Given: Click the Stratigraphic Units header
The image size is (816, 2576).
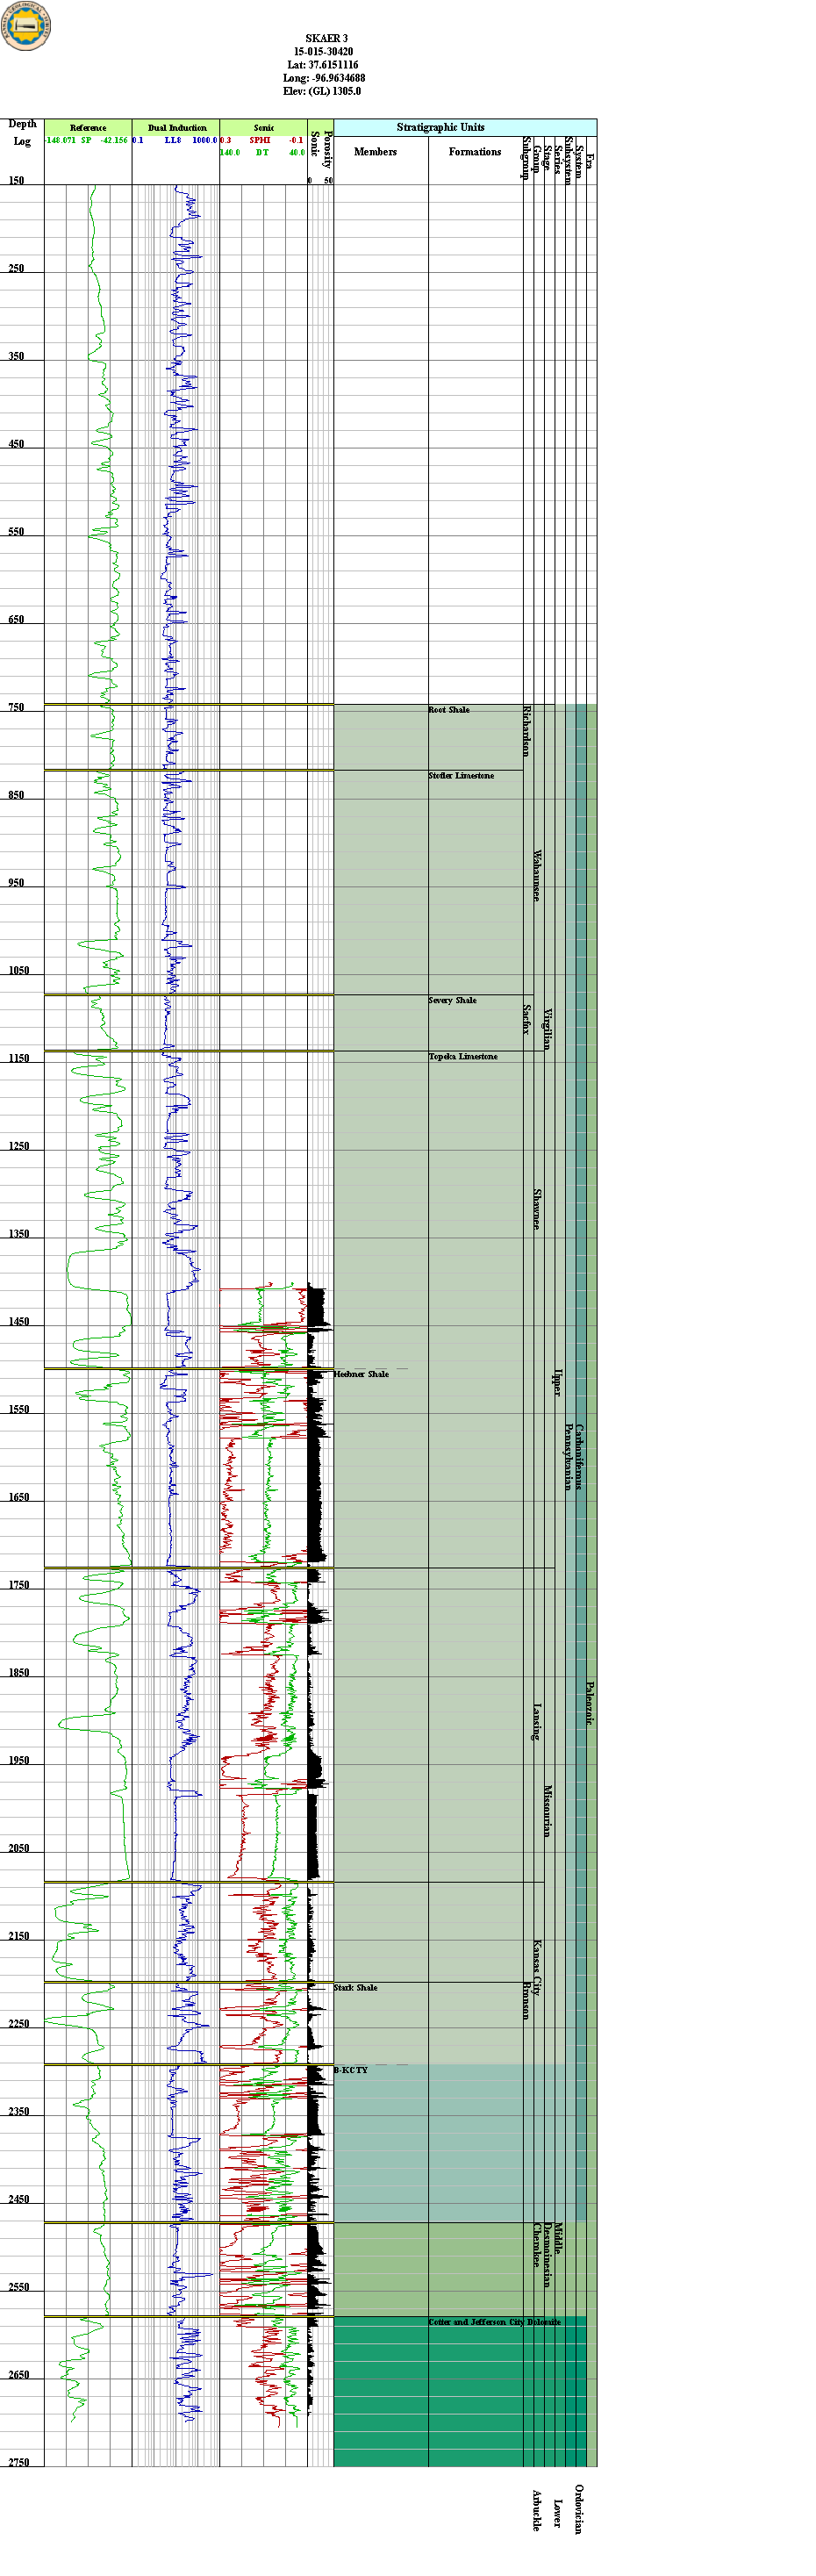Looking at the screenshot, I should 440,127.
